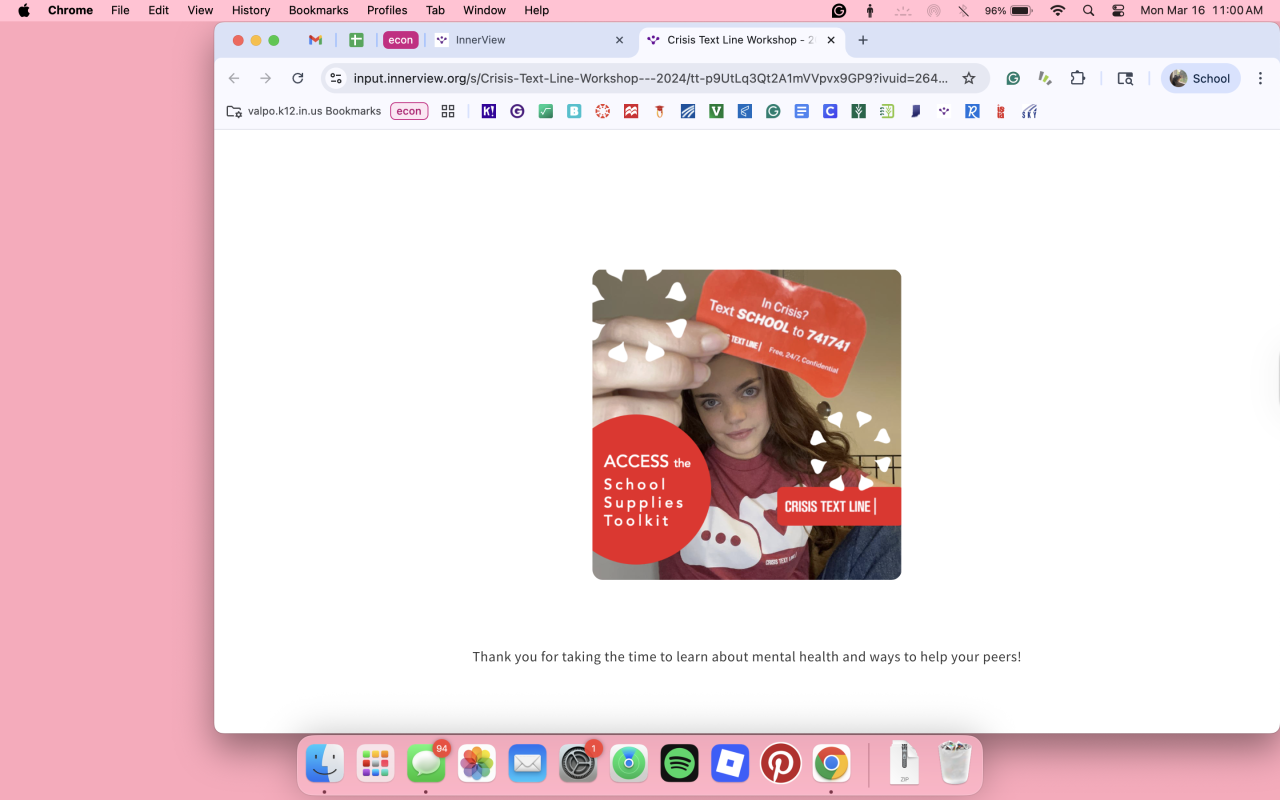Image resolution: width=1280 pixels, height=800 pixels.
Task: Open the Profiles menu
Action: 387,10
